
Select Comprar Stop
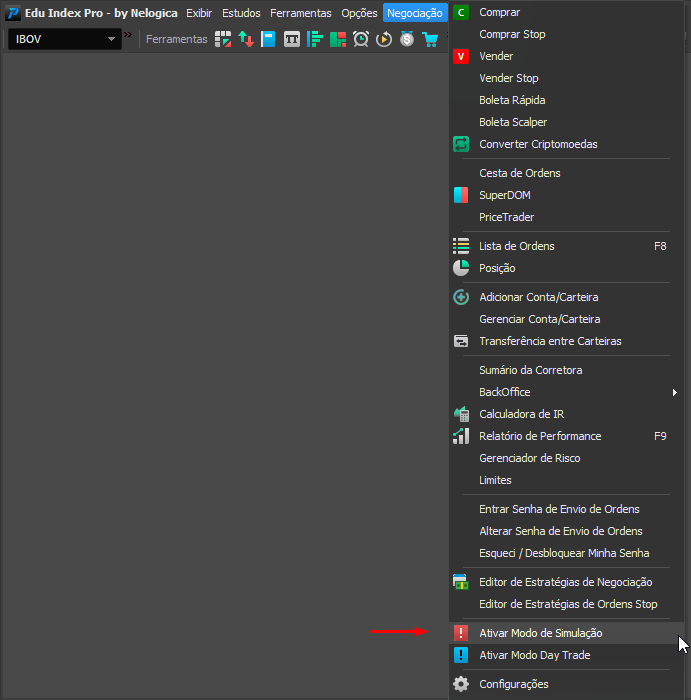(x=512, y=34)
